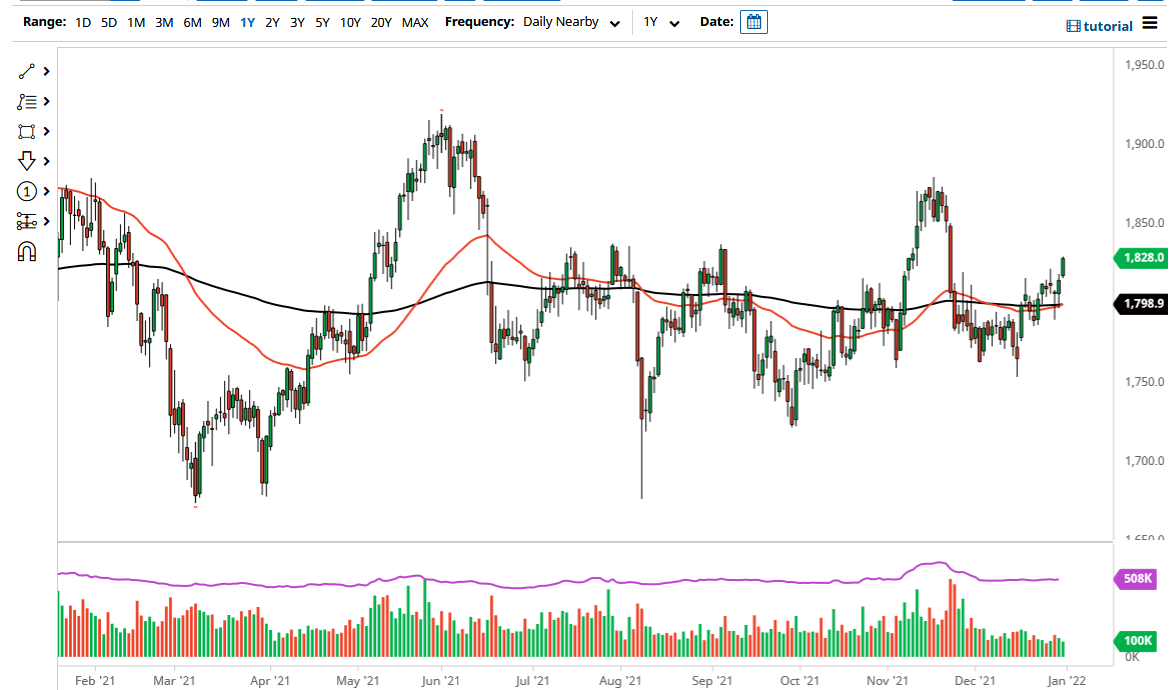Open the Daily Nearby frequency dropdown
This screenshot has height=690, width=1174.
[x=571, y=22]
